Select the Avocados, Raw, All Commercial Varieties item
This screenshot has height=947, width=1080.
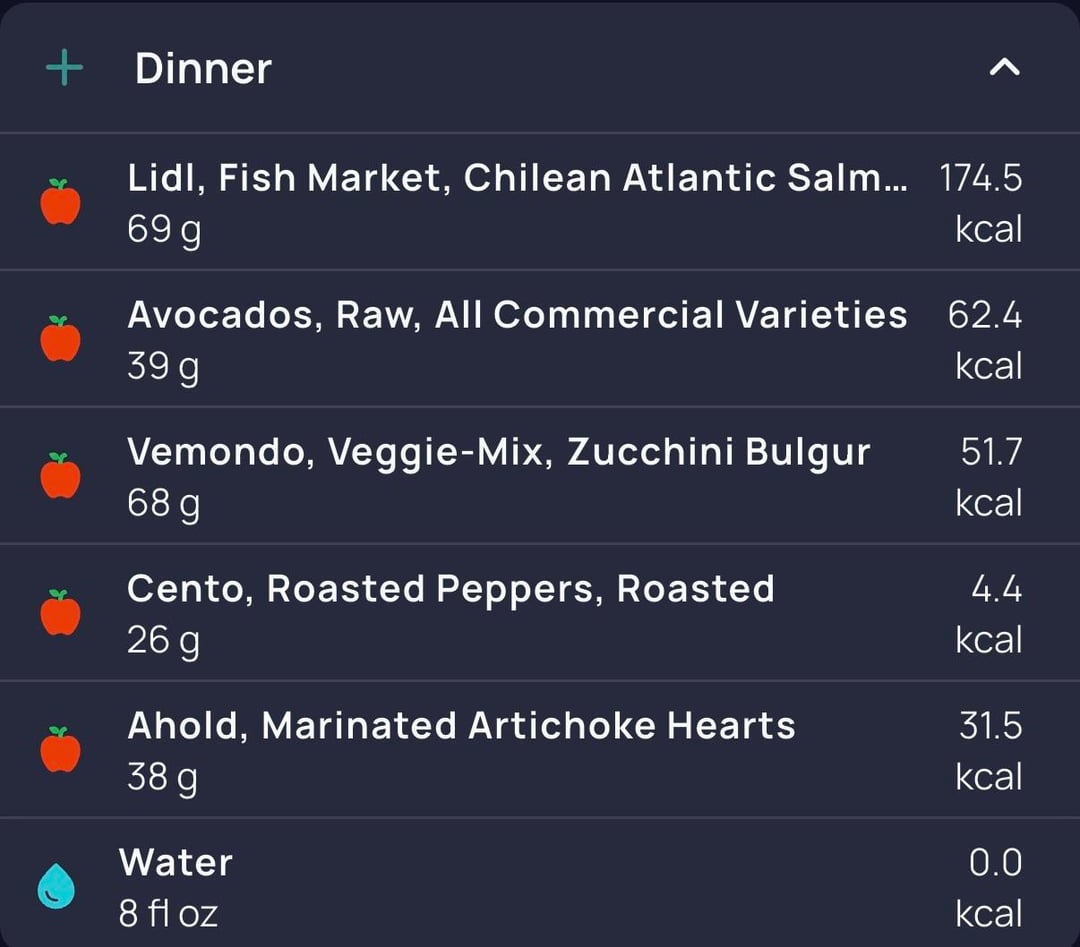(517, 315)
